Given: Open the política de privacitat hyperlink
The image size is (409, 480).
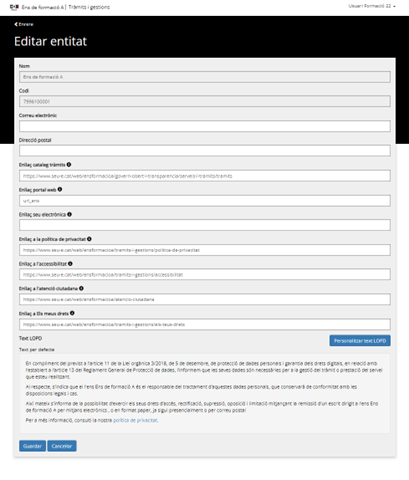Looking at the screenshot, I should point(135,420).
